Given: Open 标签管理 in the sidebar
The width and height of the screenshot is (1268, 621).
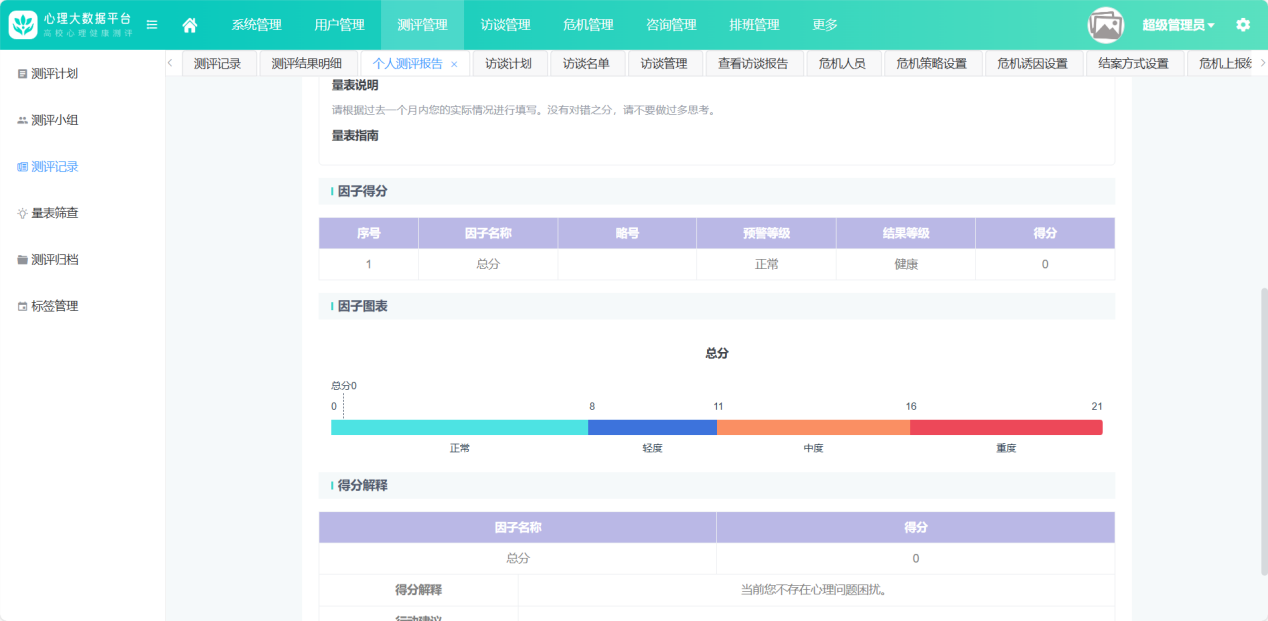Looking at the screenshot, I should pos(54,306).
